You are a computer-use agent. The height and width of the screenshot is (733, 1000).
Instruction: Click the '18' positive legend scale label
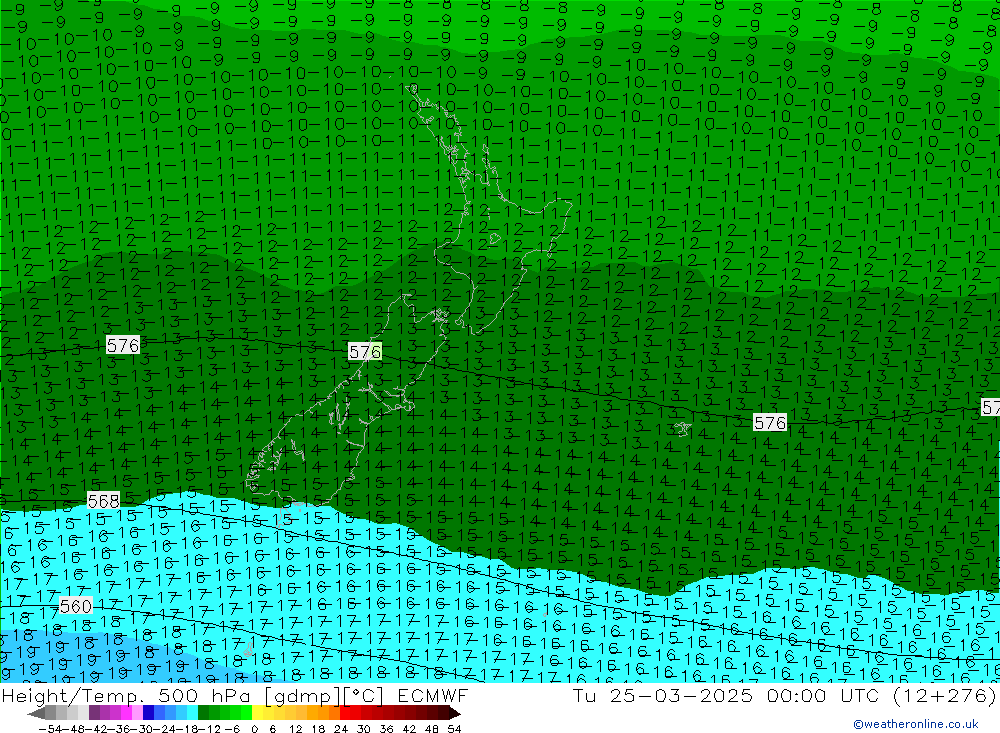click(318, 729)
